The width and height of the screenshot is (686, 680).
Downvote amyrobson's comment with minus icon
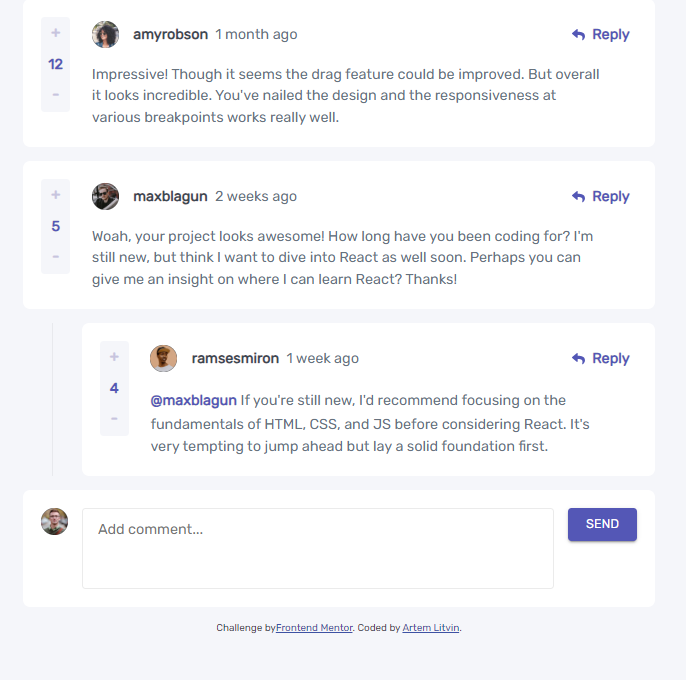pos(56,95)
